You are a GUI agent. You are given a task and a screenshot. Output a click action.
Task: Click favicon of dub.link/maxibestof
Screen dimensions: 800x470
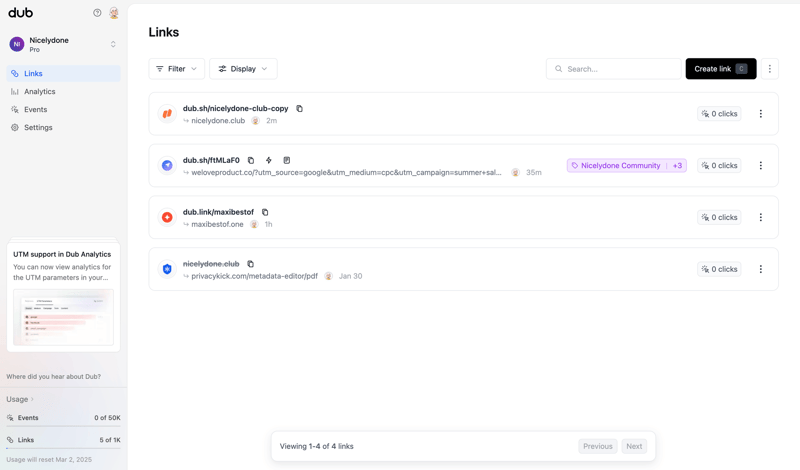click(x=167, y=217)
